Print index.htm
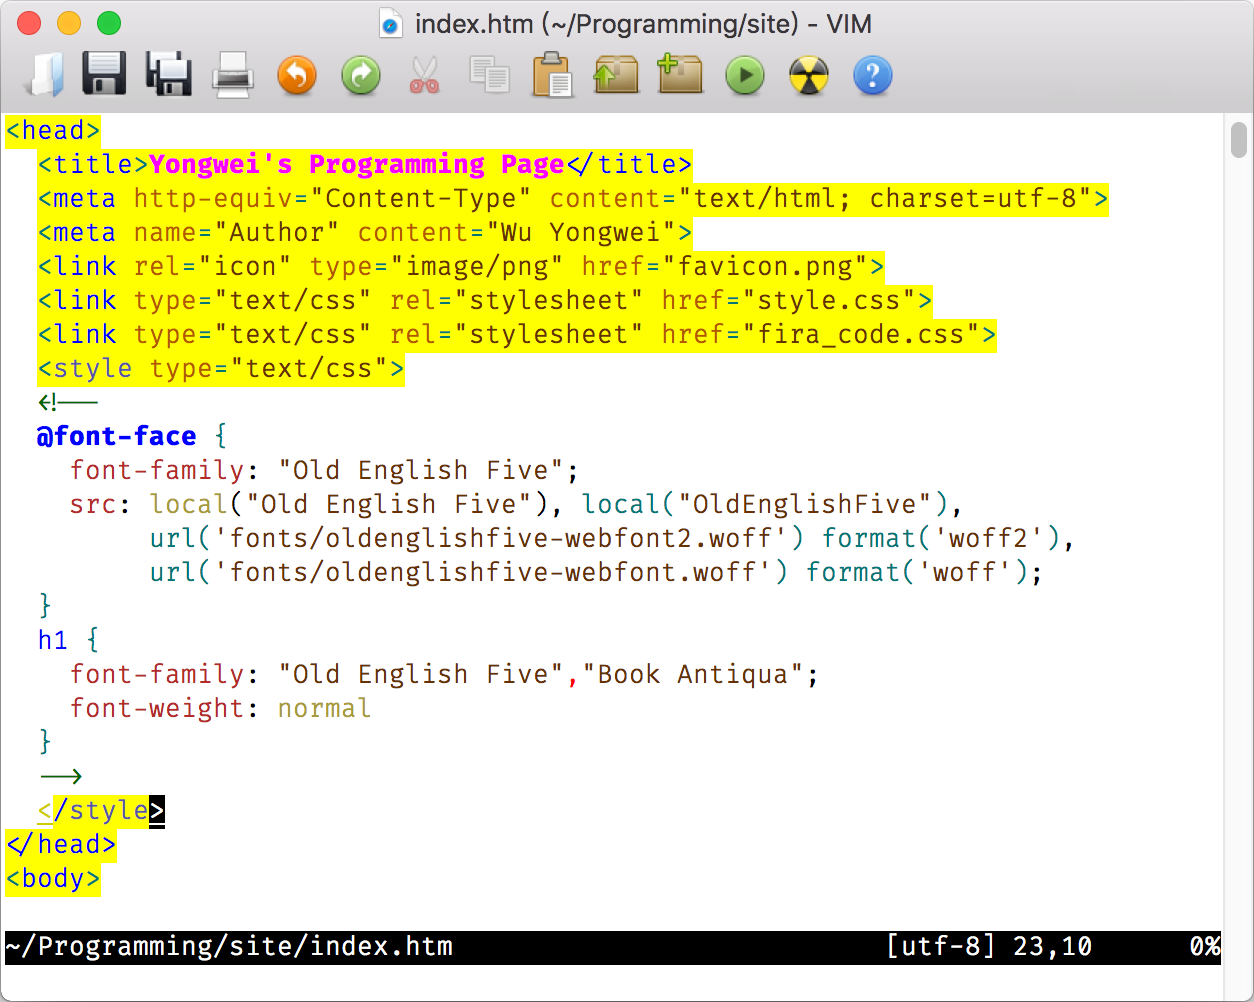This screenshot has height=1002, width=1254. (232, 75)
